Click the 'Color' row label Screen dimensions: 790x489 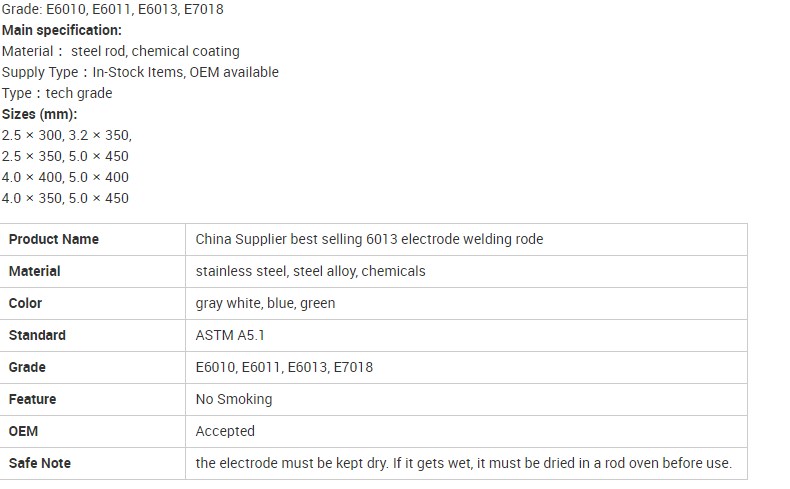tap(26, 303)
